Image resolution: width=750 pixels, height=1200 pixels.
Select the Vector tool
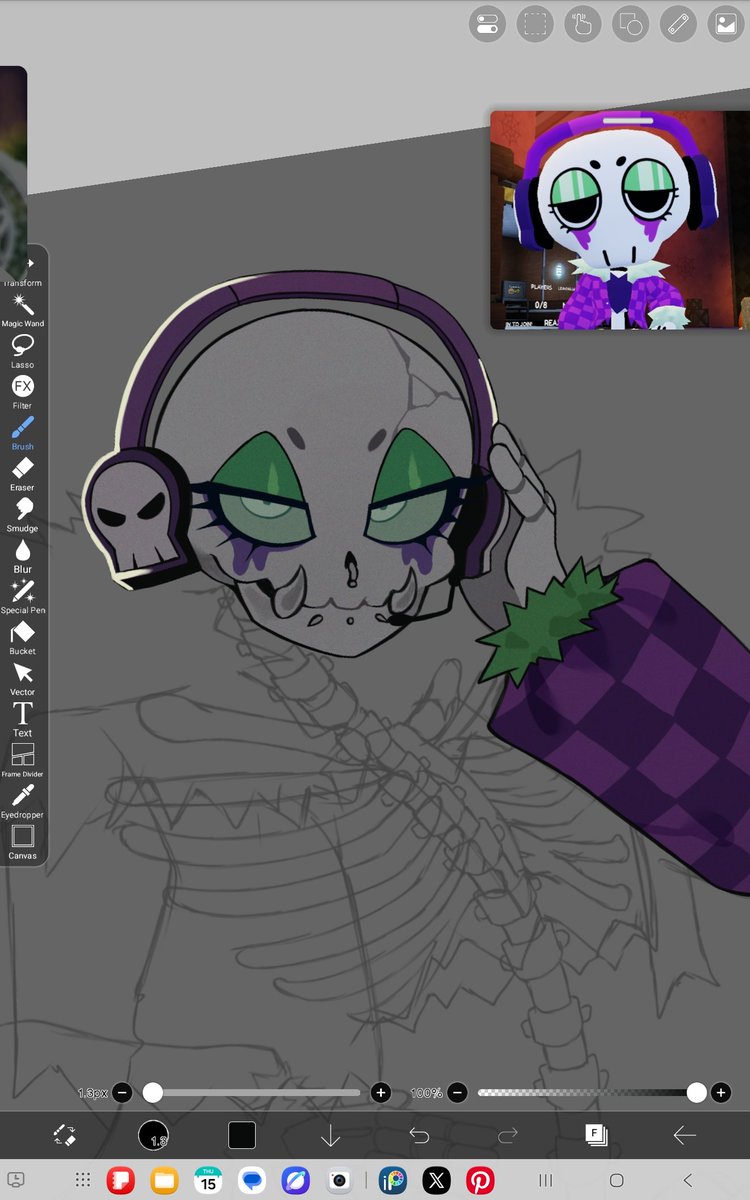point(22,680)
